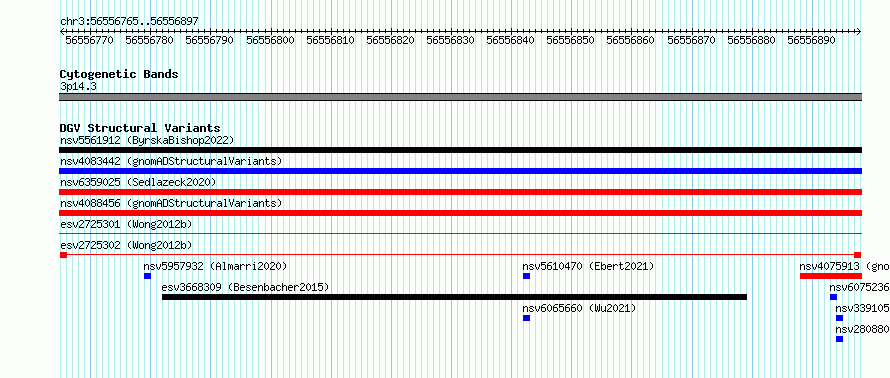
Task: Click the chr3:56556765..56556897 region label
Action: (129, 22)
